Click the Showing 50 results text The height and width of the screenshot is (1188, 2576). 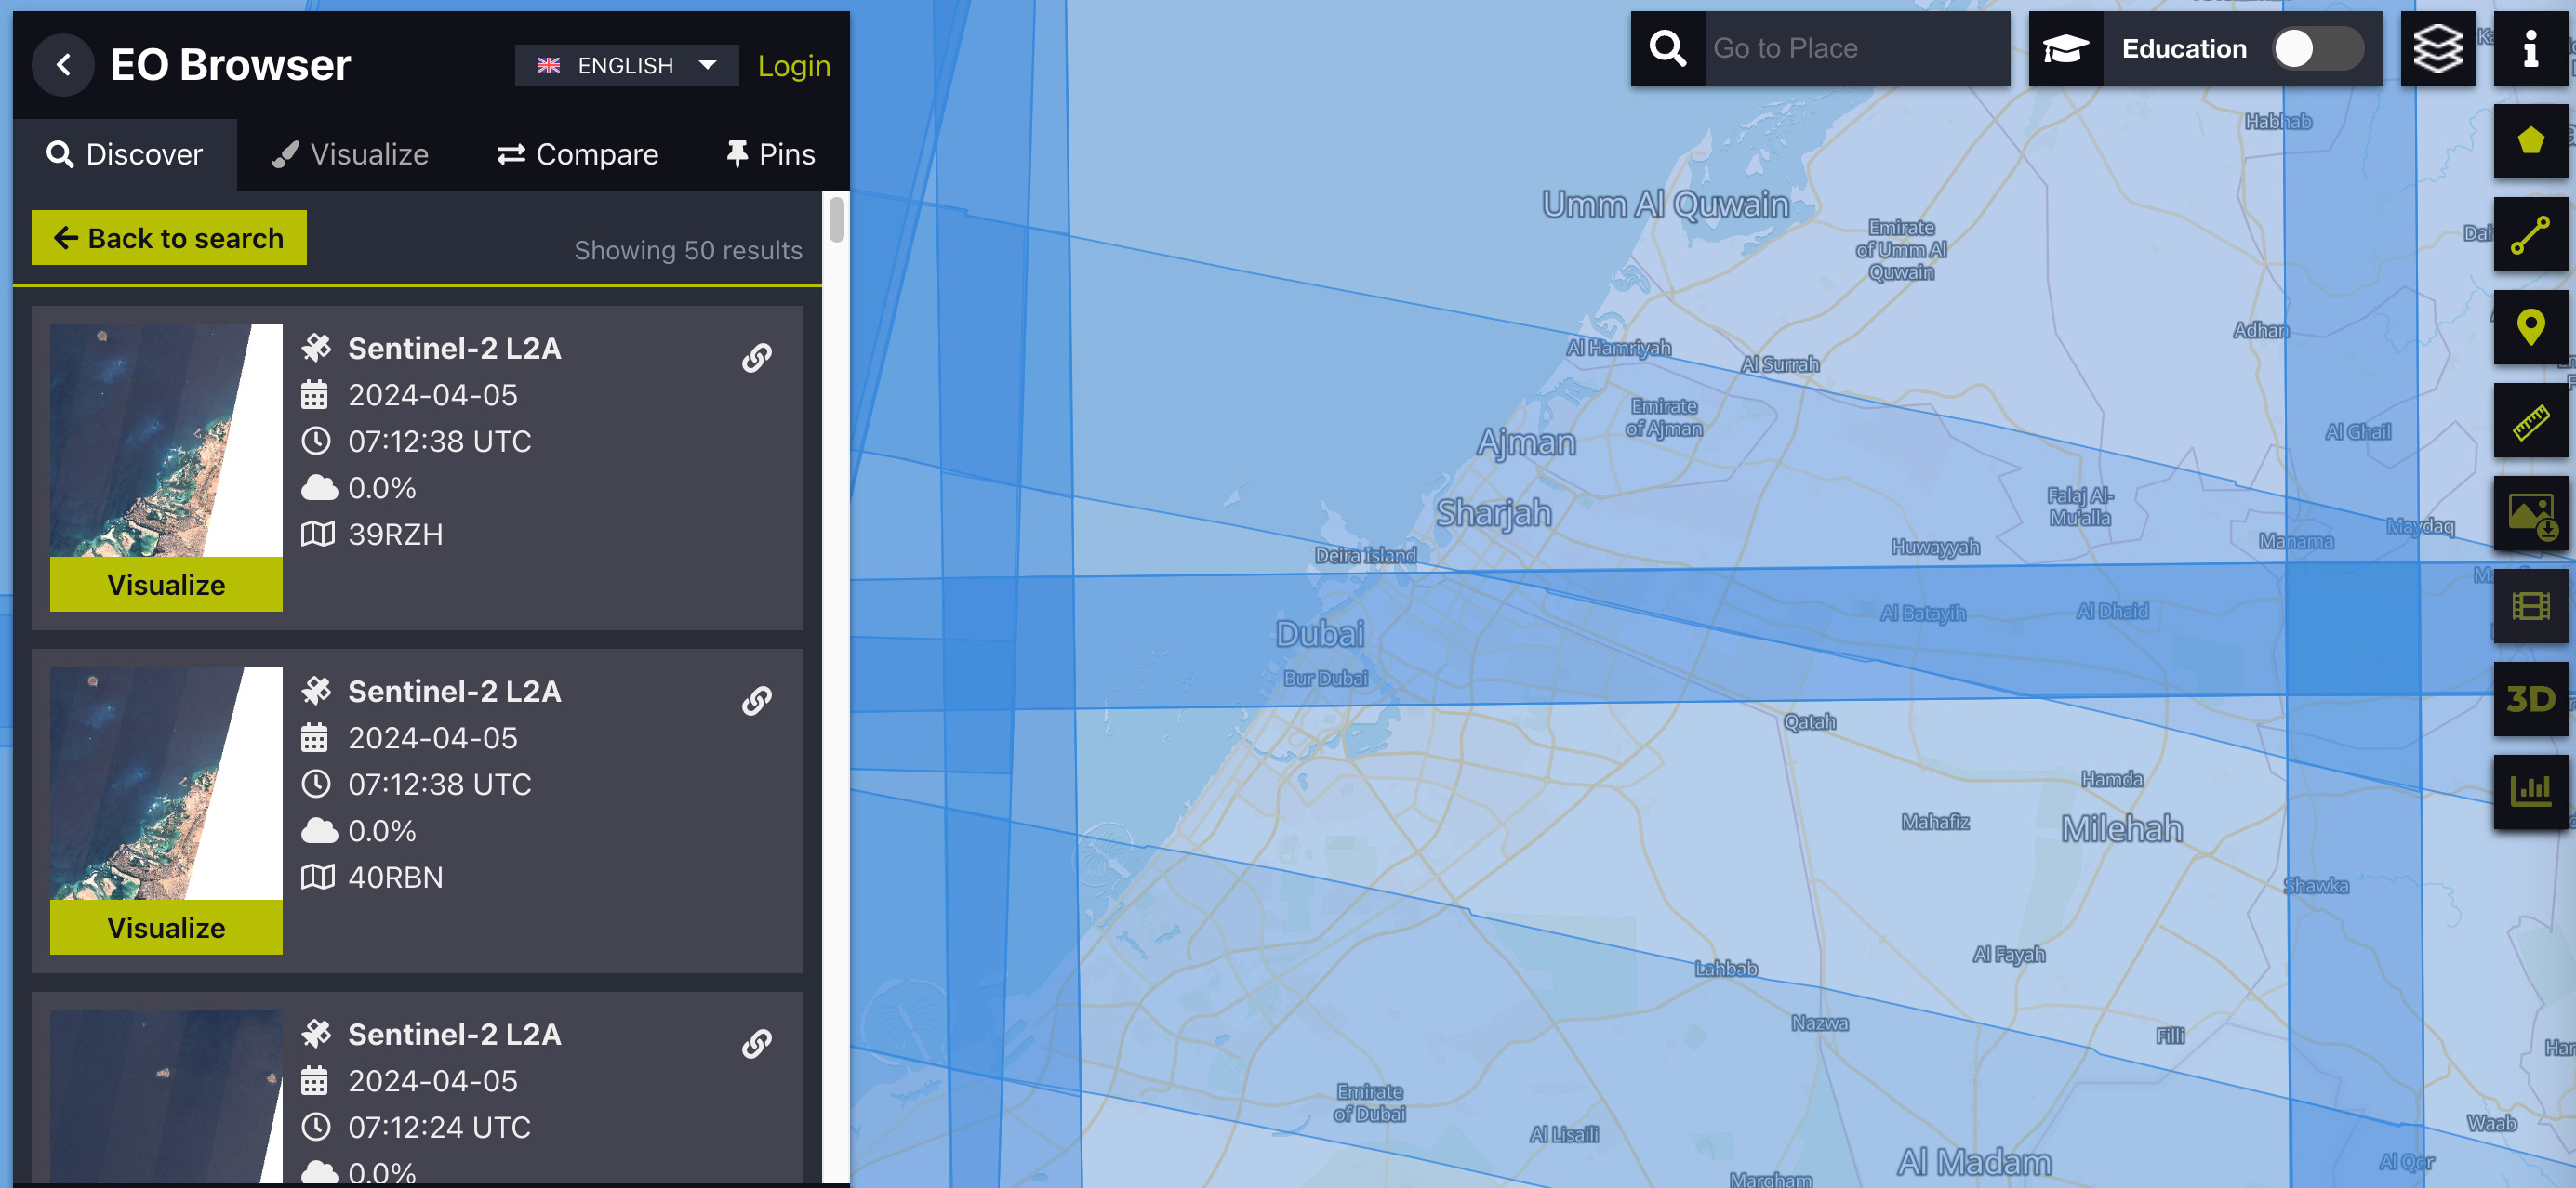click(688, 250)
